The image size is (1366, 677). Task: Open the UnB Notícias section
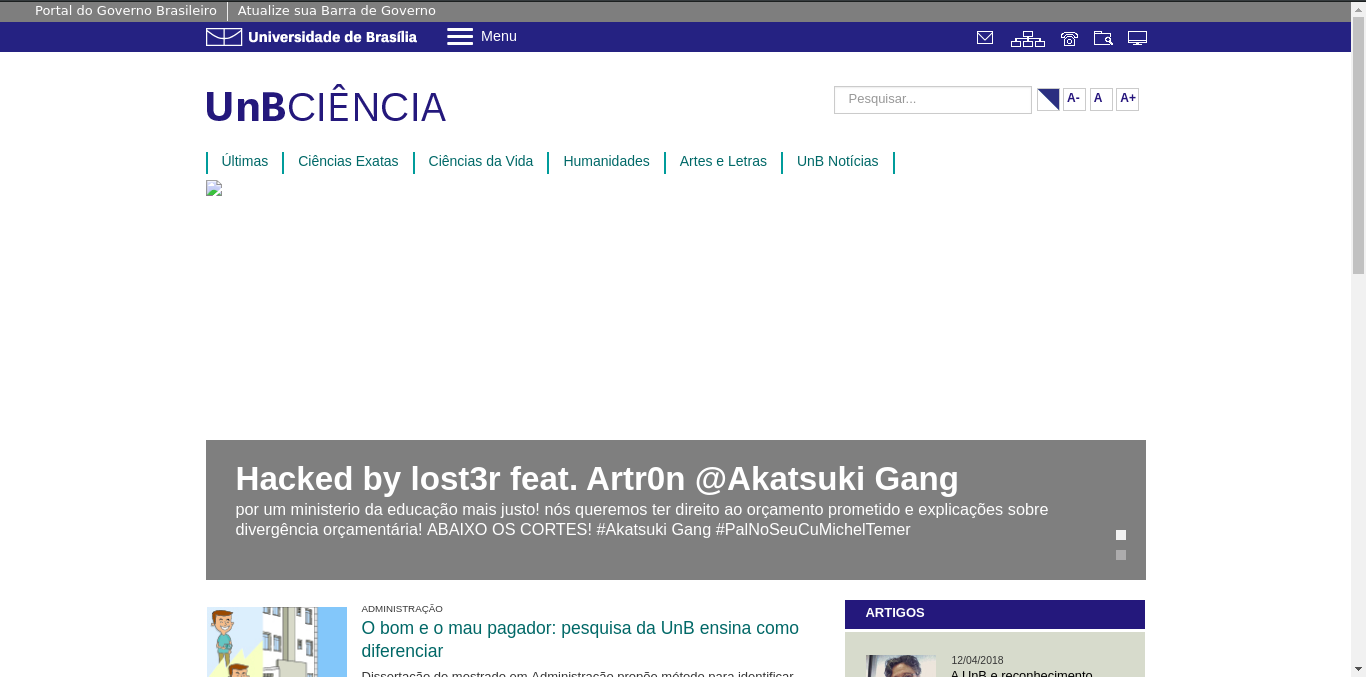pos(838,161)
